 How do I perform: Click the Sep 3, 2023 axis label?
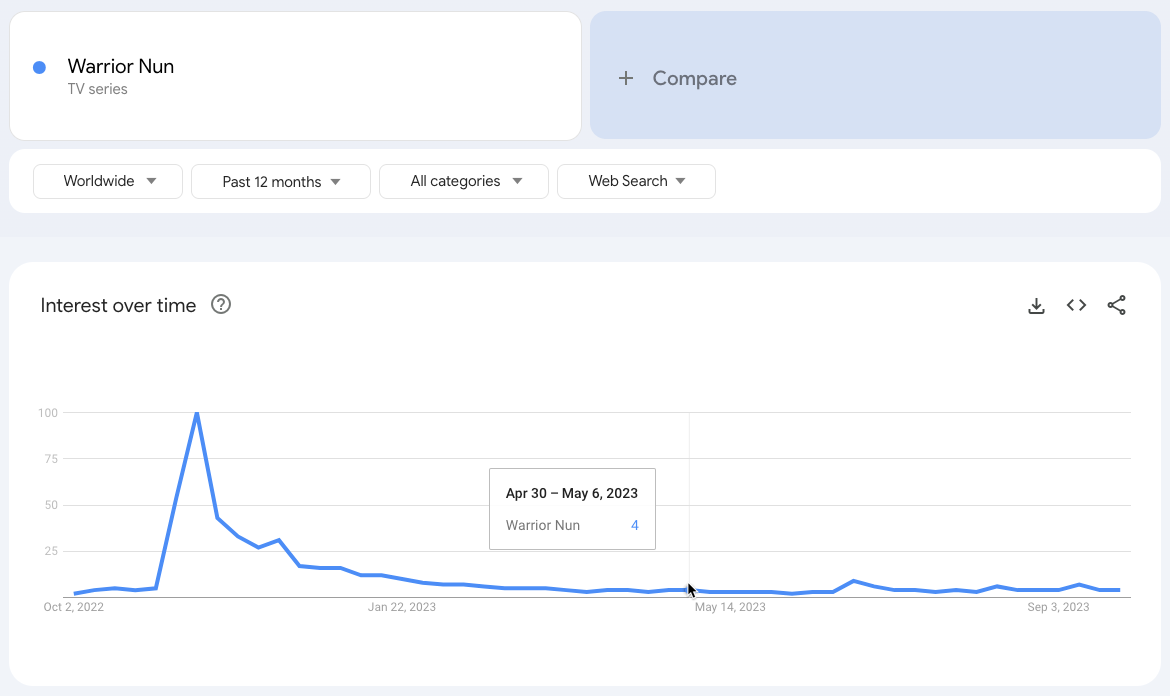tap(1058, 606)
